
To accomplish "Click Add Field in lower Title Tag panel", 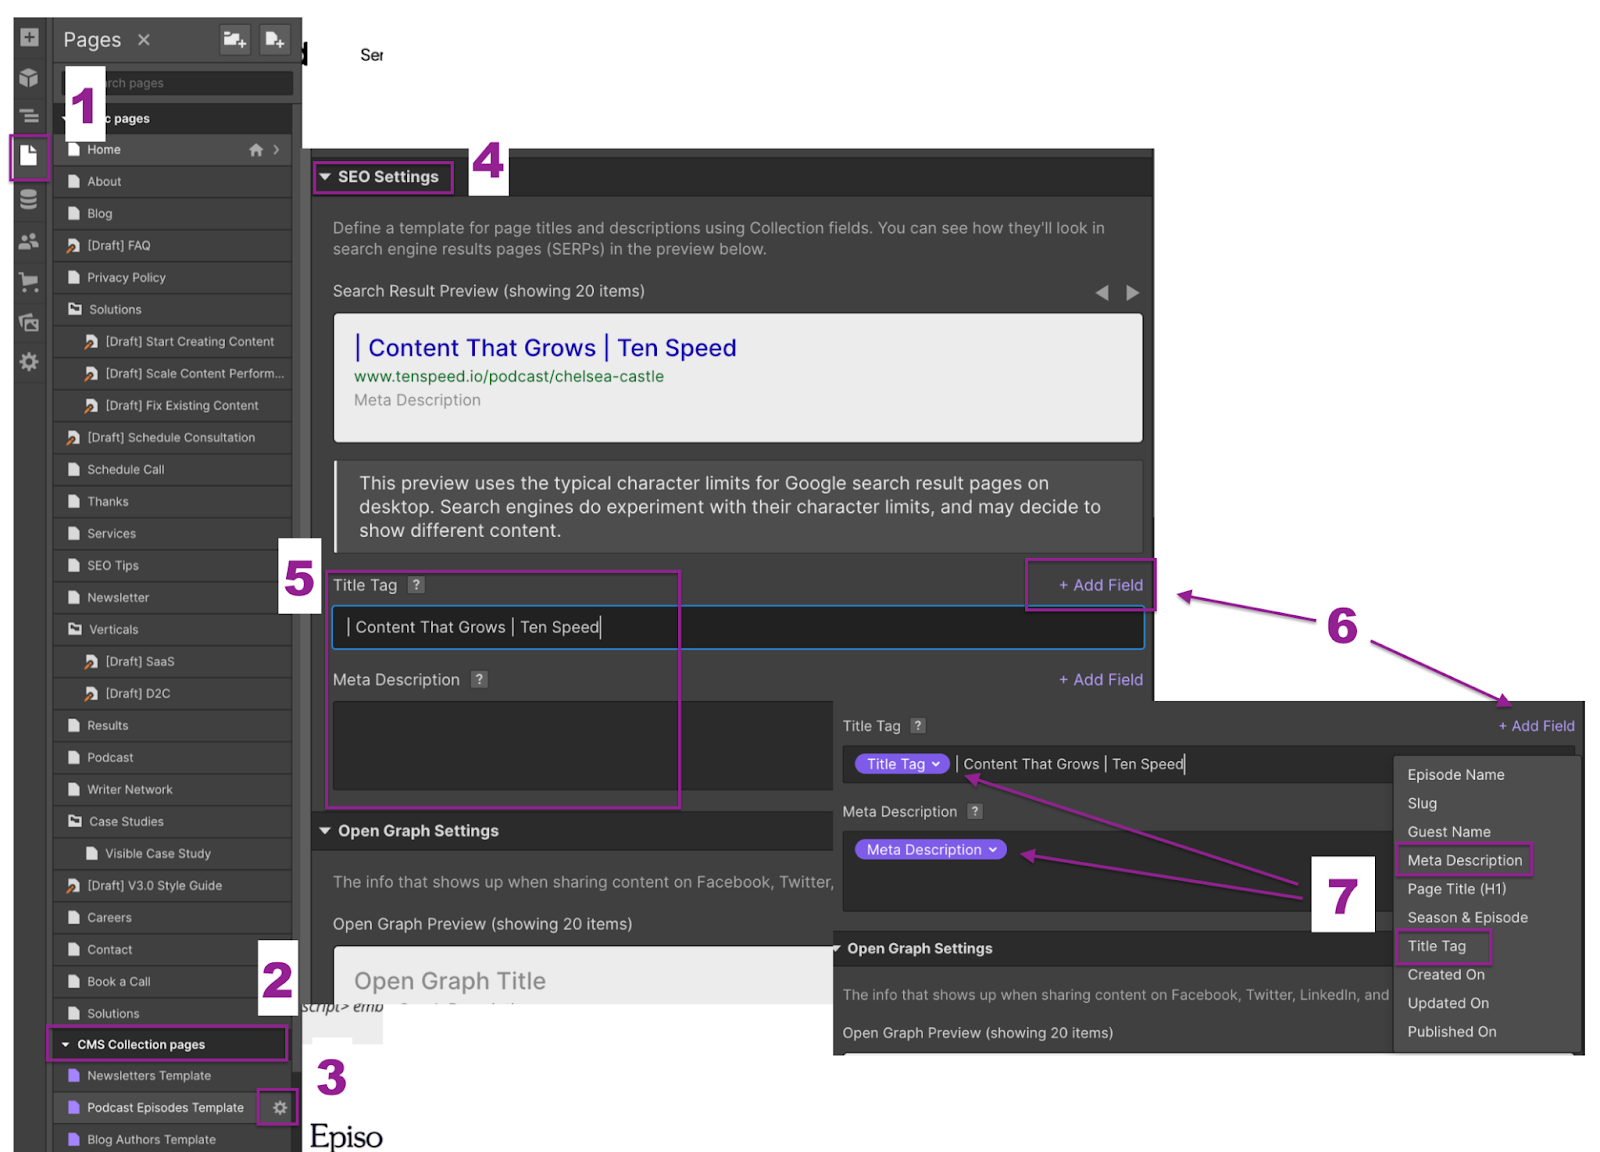I will [x=1536, y=726].
